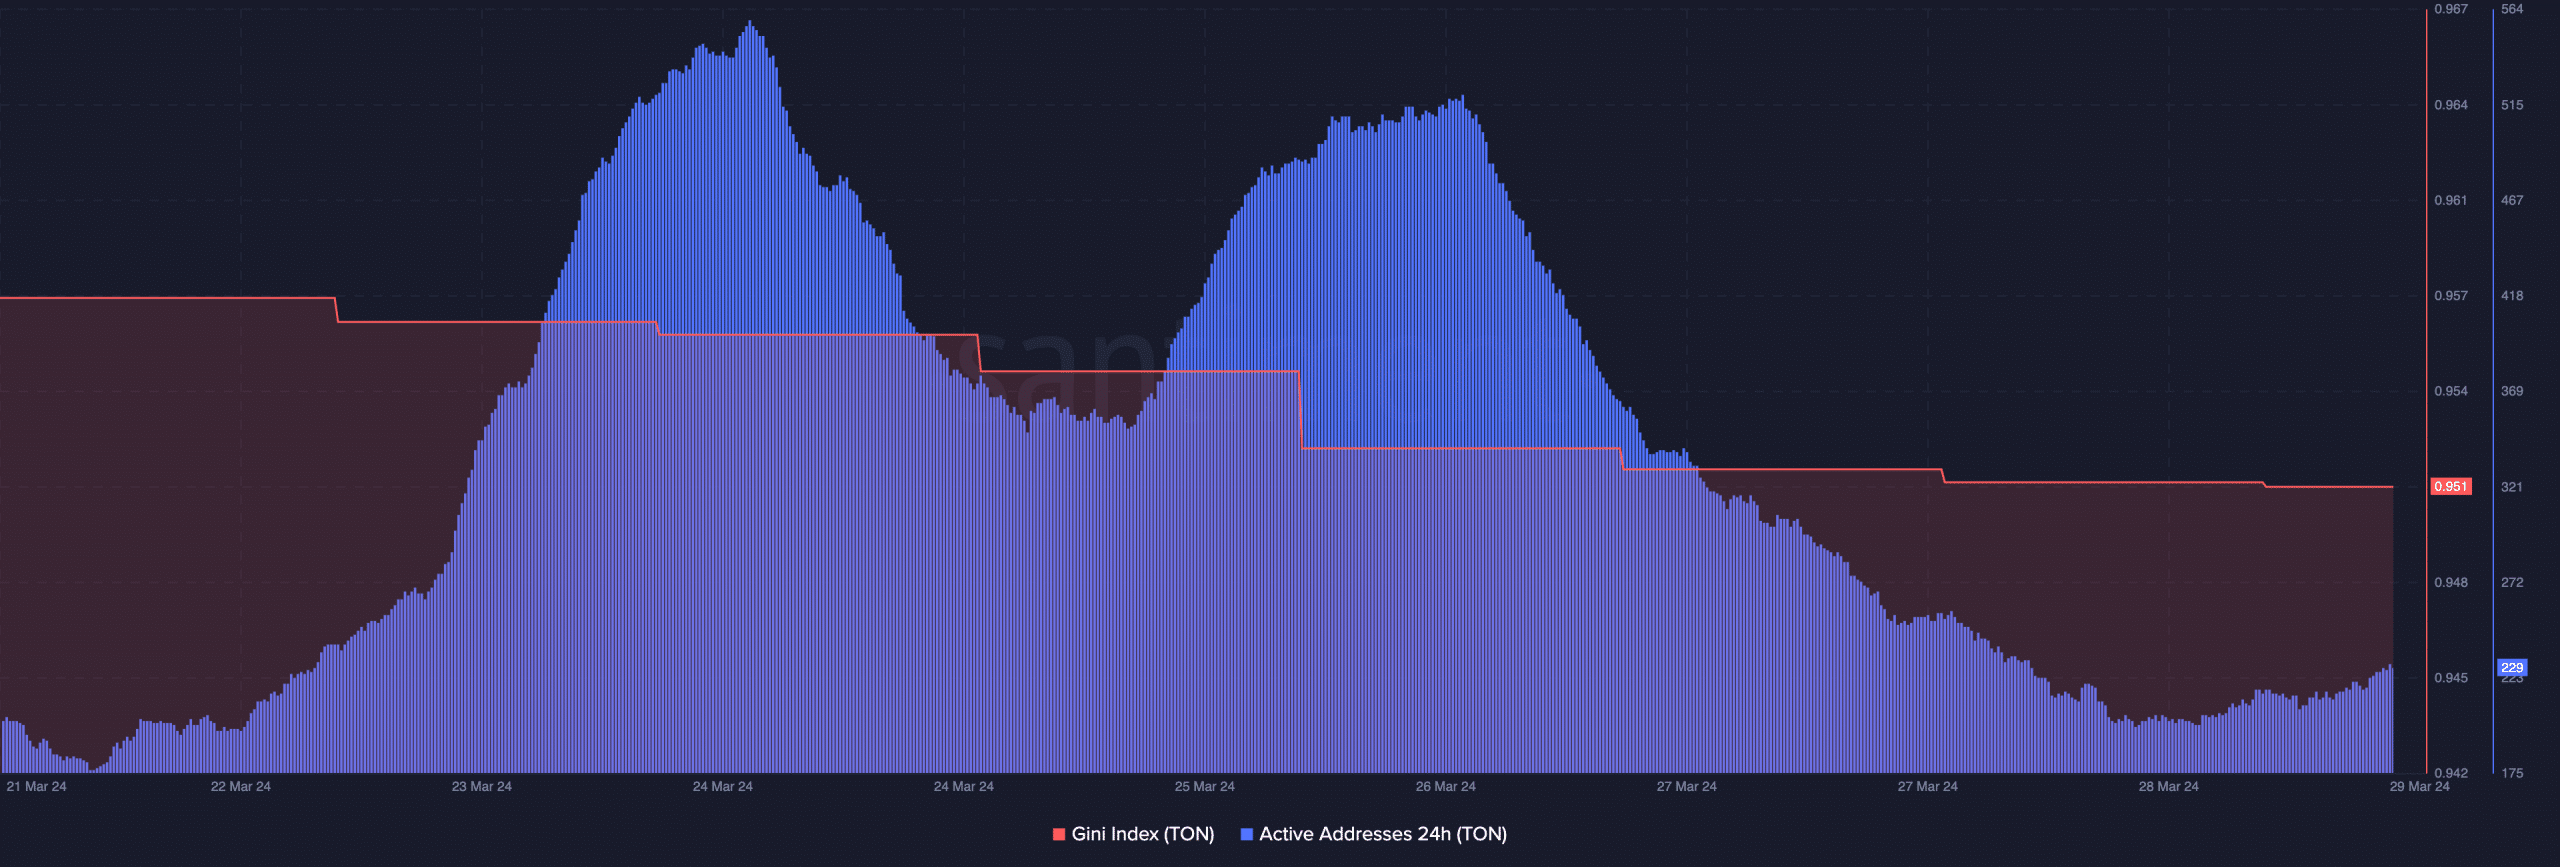Click the 0.942 Gini axis value

pyautogui.click(x=2451, y=773)
